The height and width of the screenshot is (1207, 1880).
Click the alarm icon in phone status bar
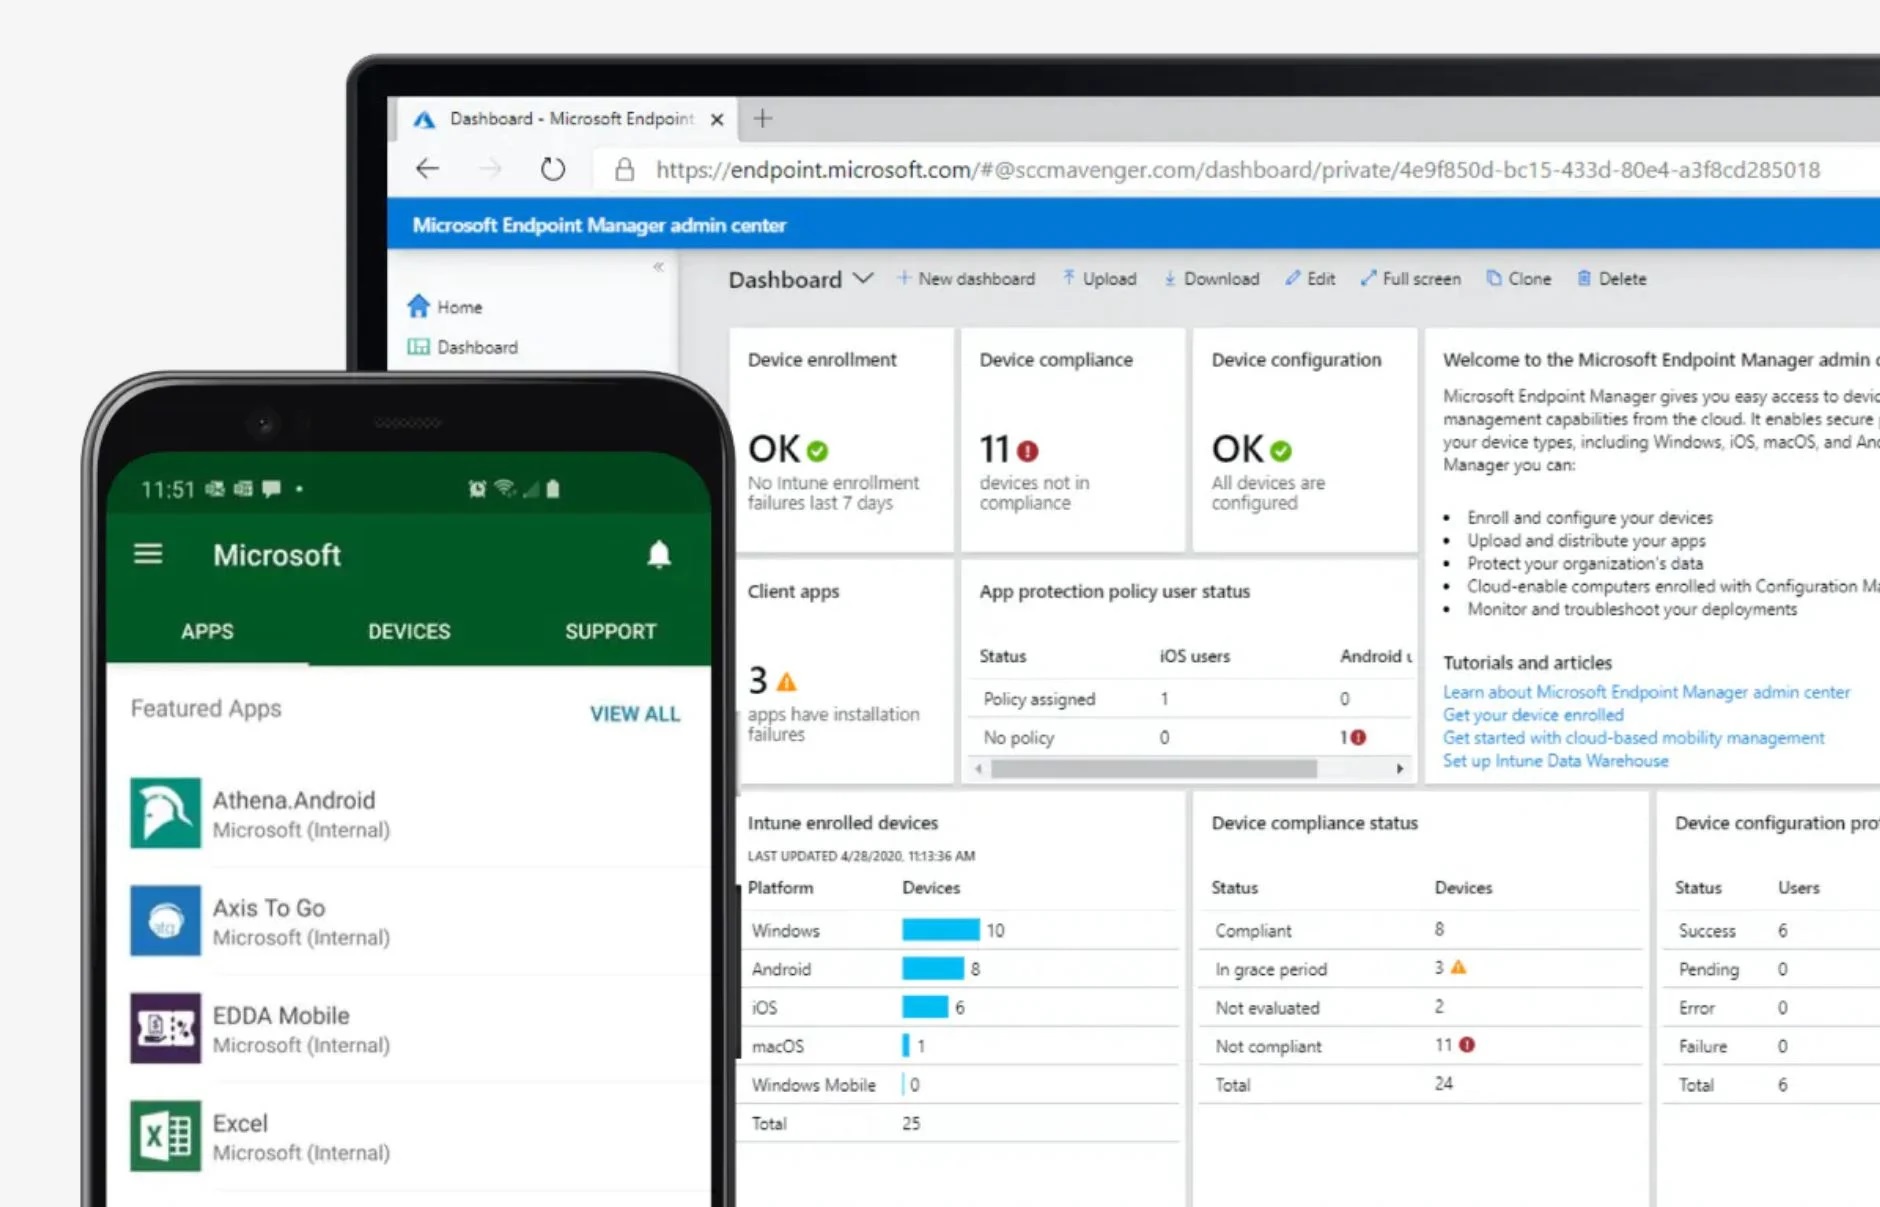pyautogui.click(x=477, y=489)
